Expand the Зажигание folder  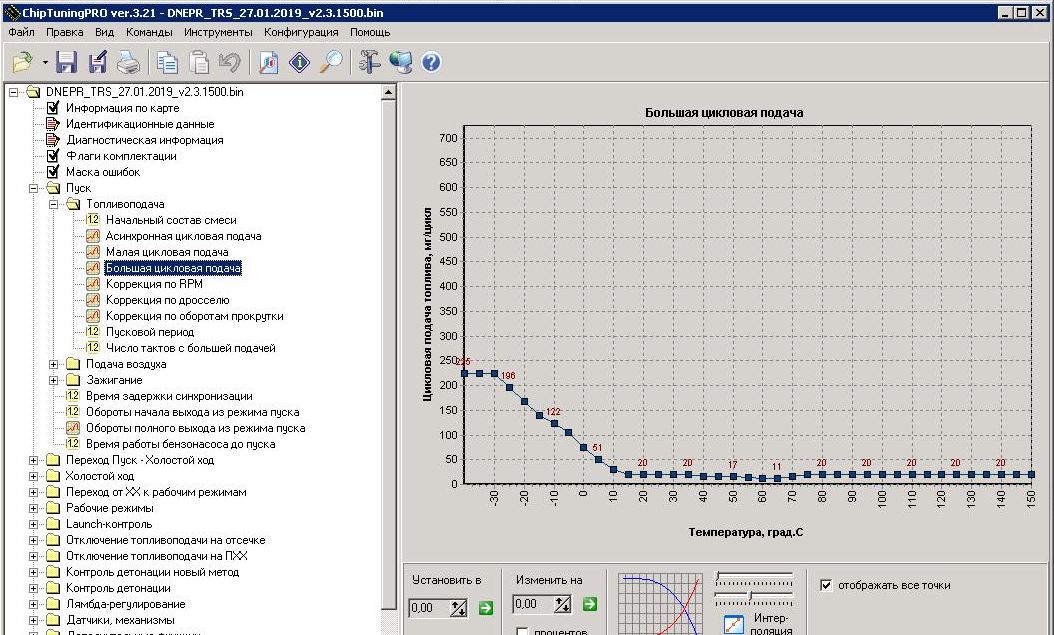click(x=54, y=380)
